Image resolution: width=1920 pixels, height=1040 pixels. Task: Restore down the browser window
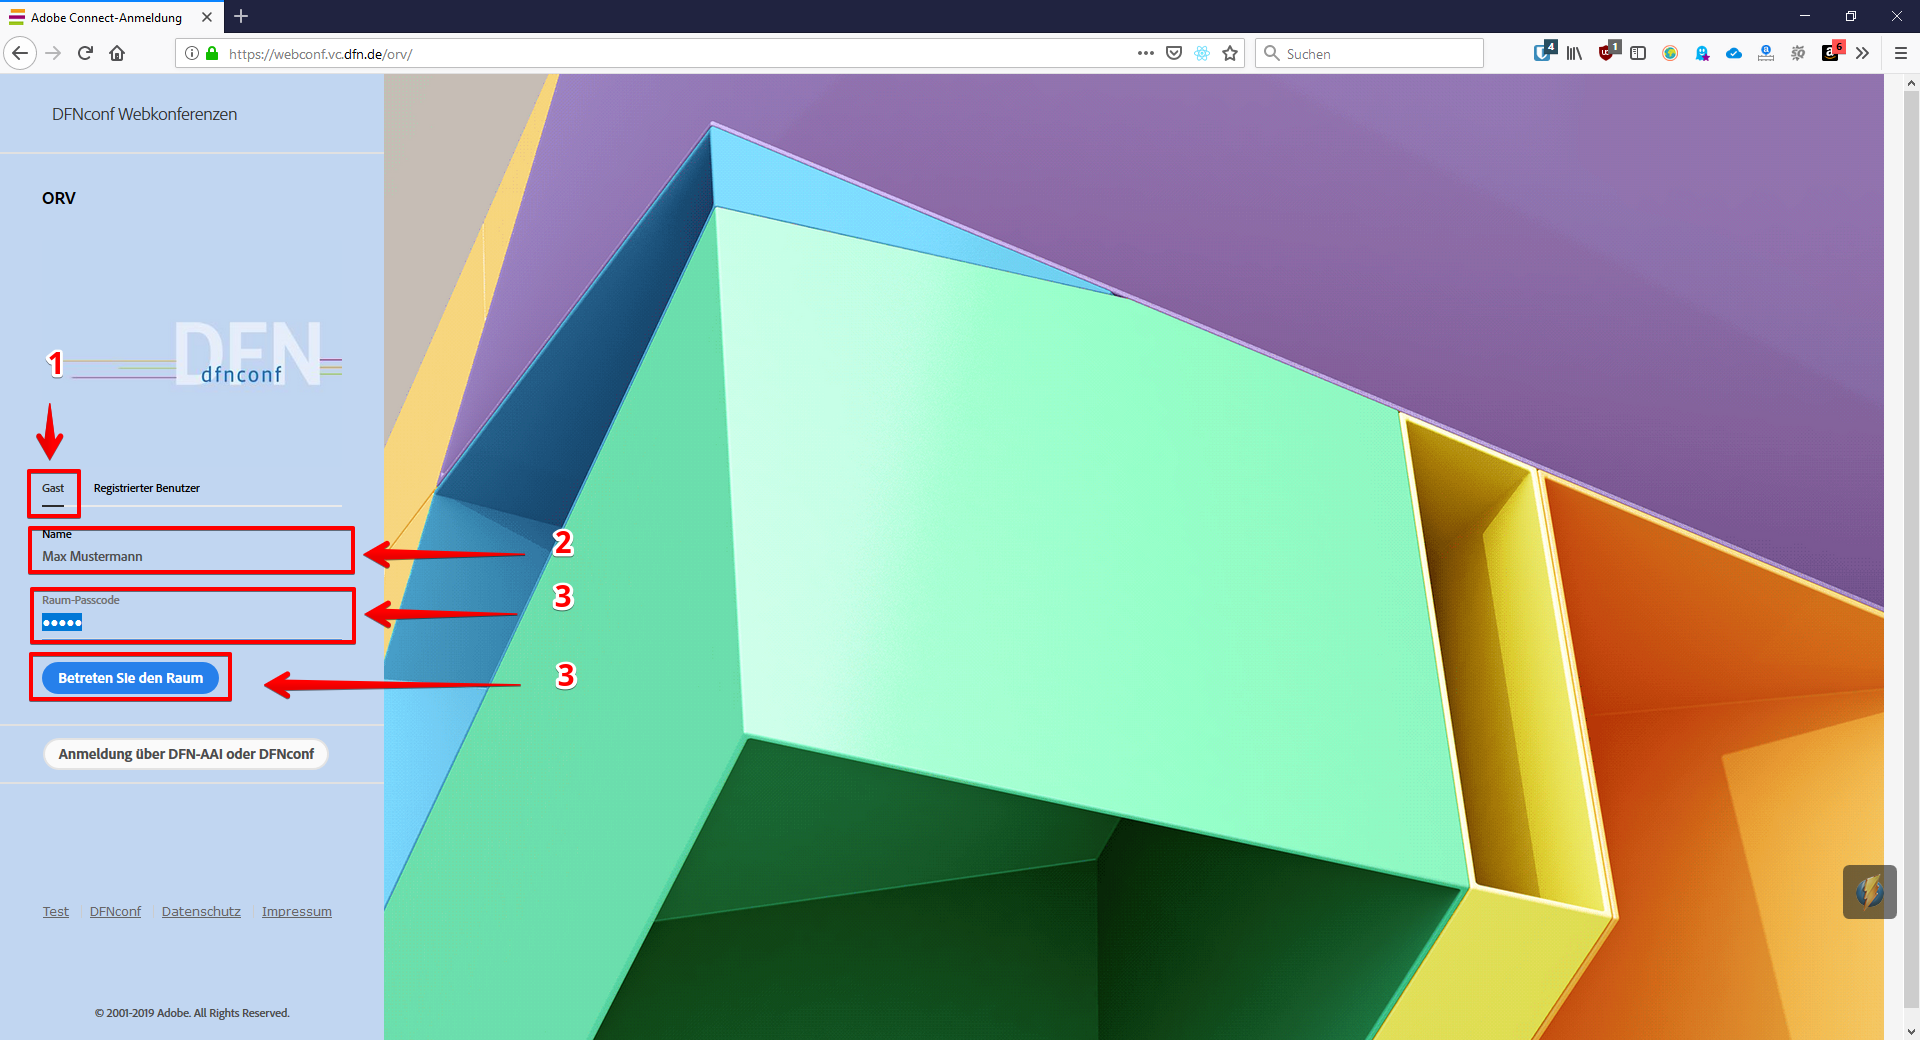1851,16
